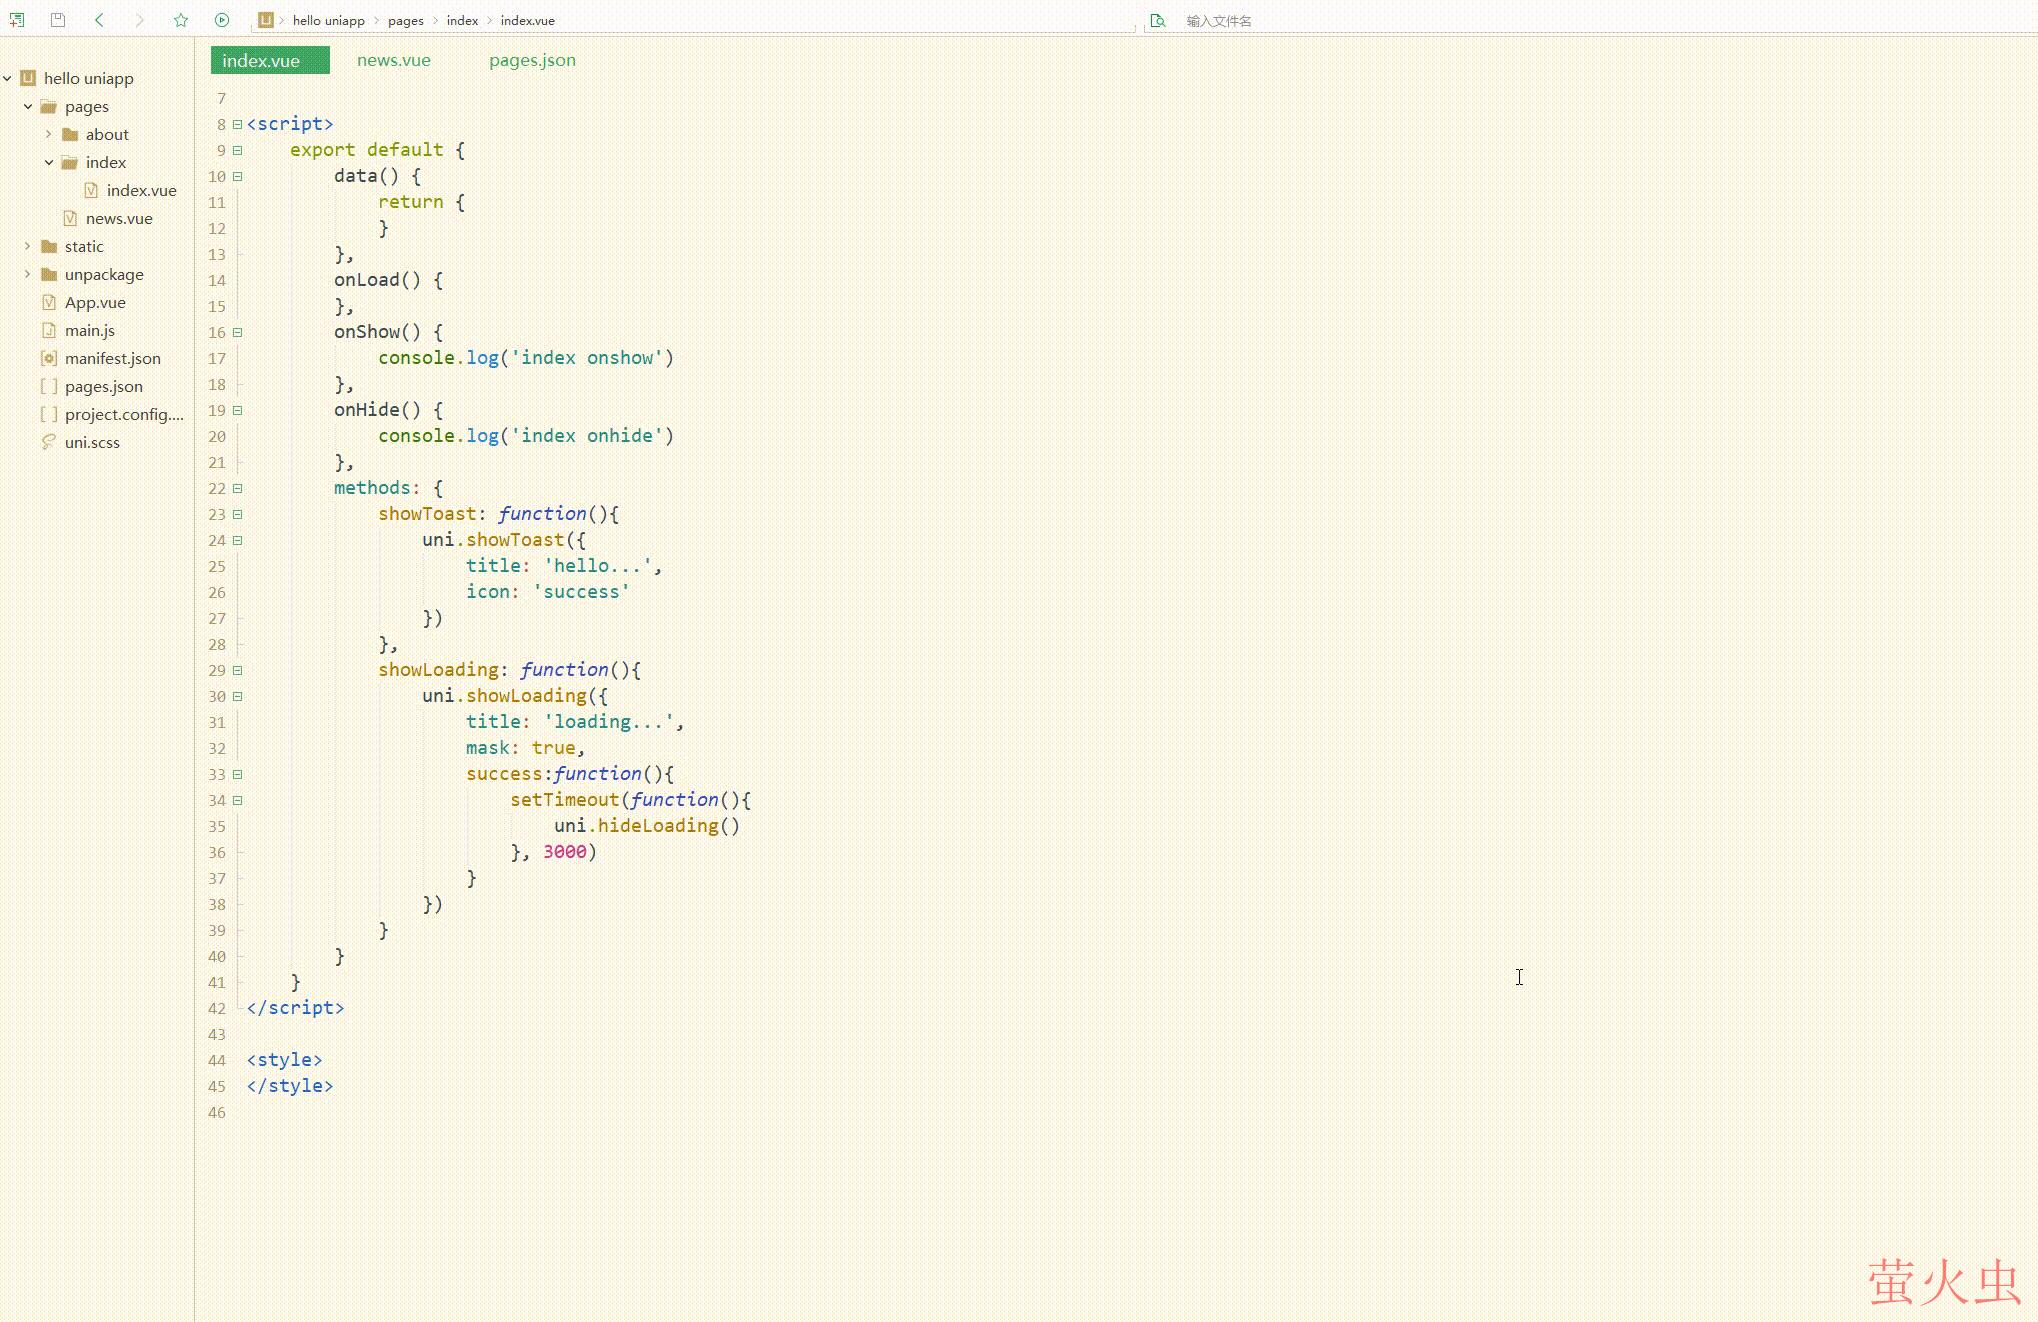The width and height of the screenshot is (2038, 1322).
Task: Click the closing </script> tag
Action: tap(295, 1008)
